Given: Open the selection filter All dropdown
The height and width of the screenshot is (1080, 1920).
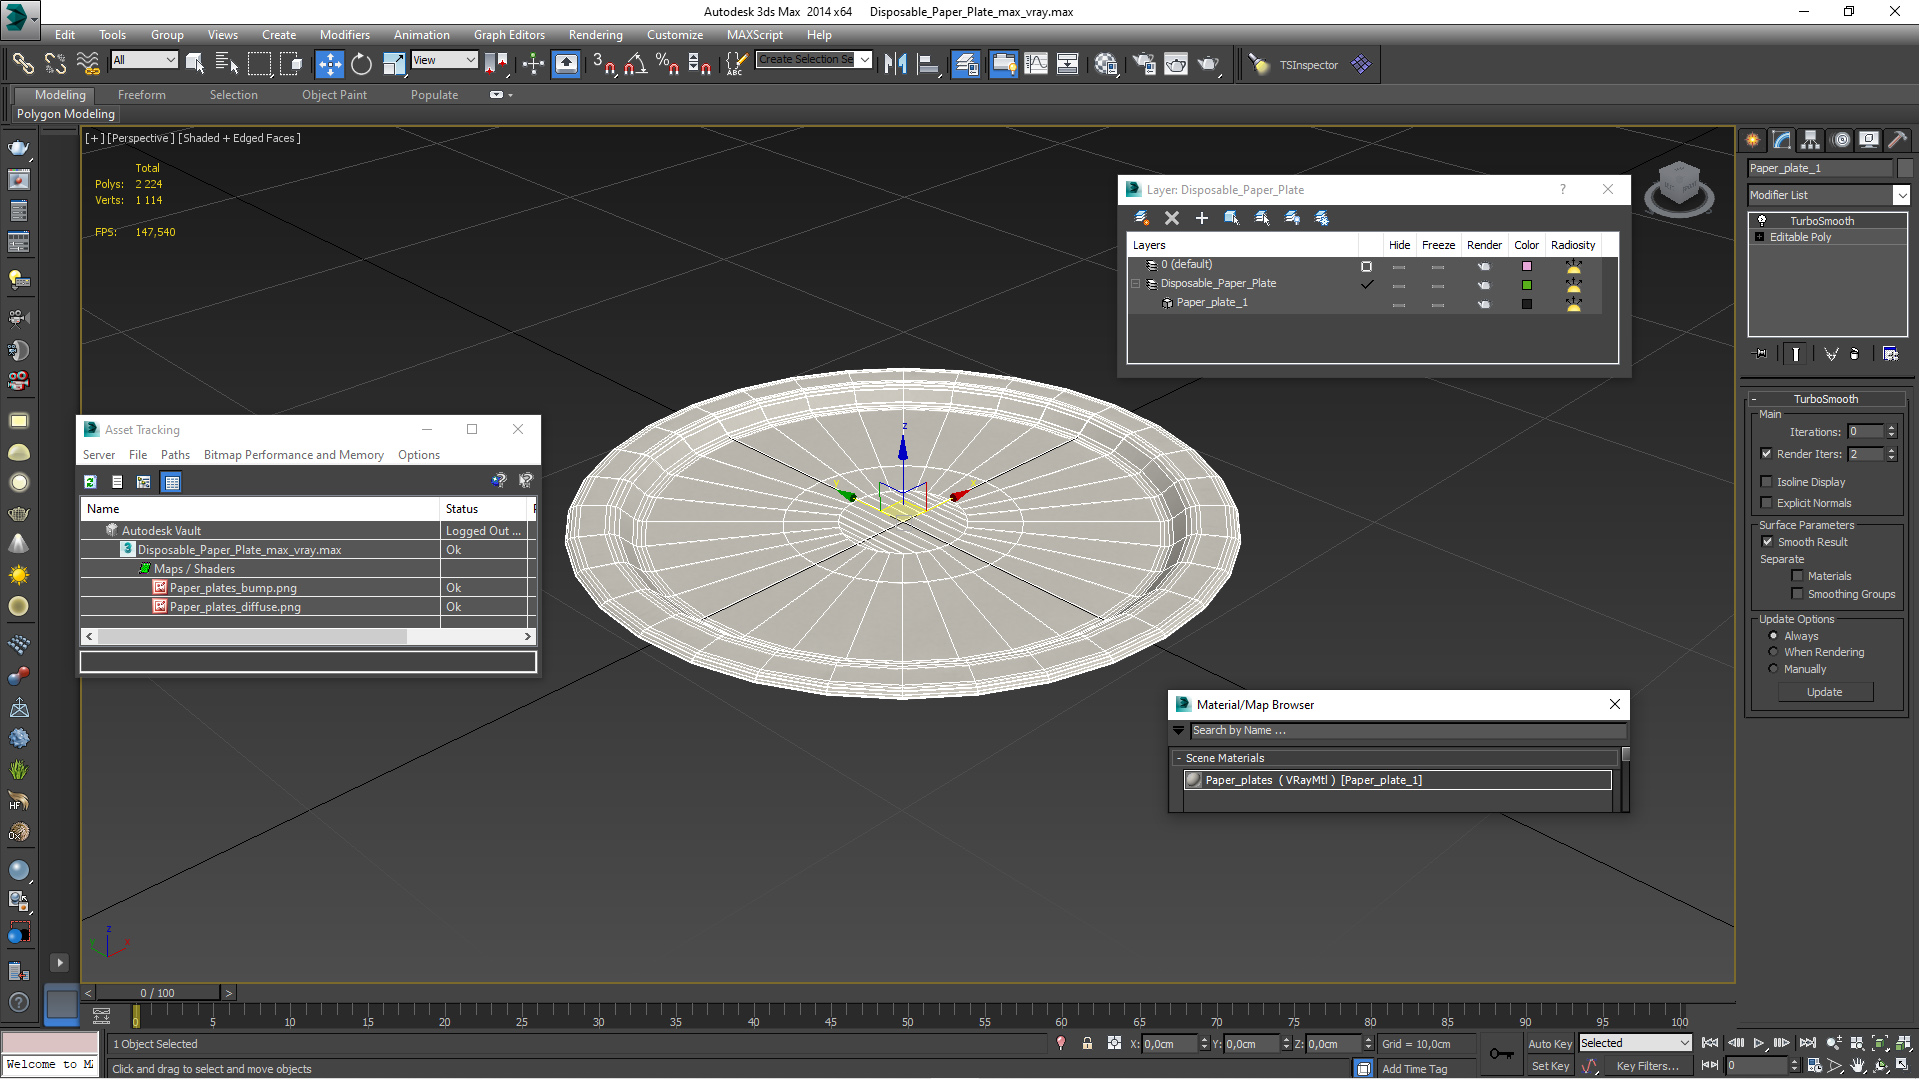Looking at the screenshot, I should coord(144,60).
